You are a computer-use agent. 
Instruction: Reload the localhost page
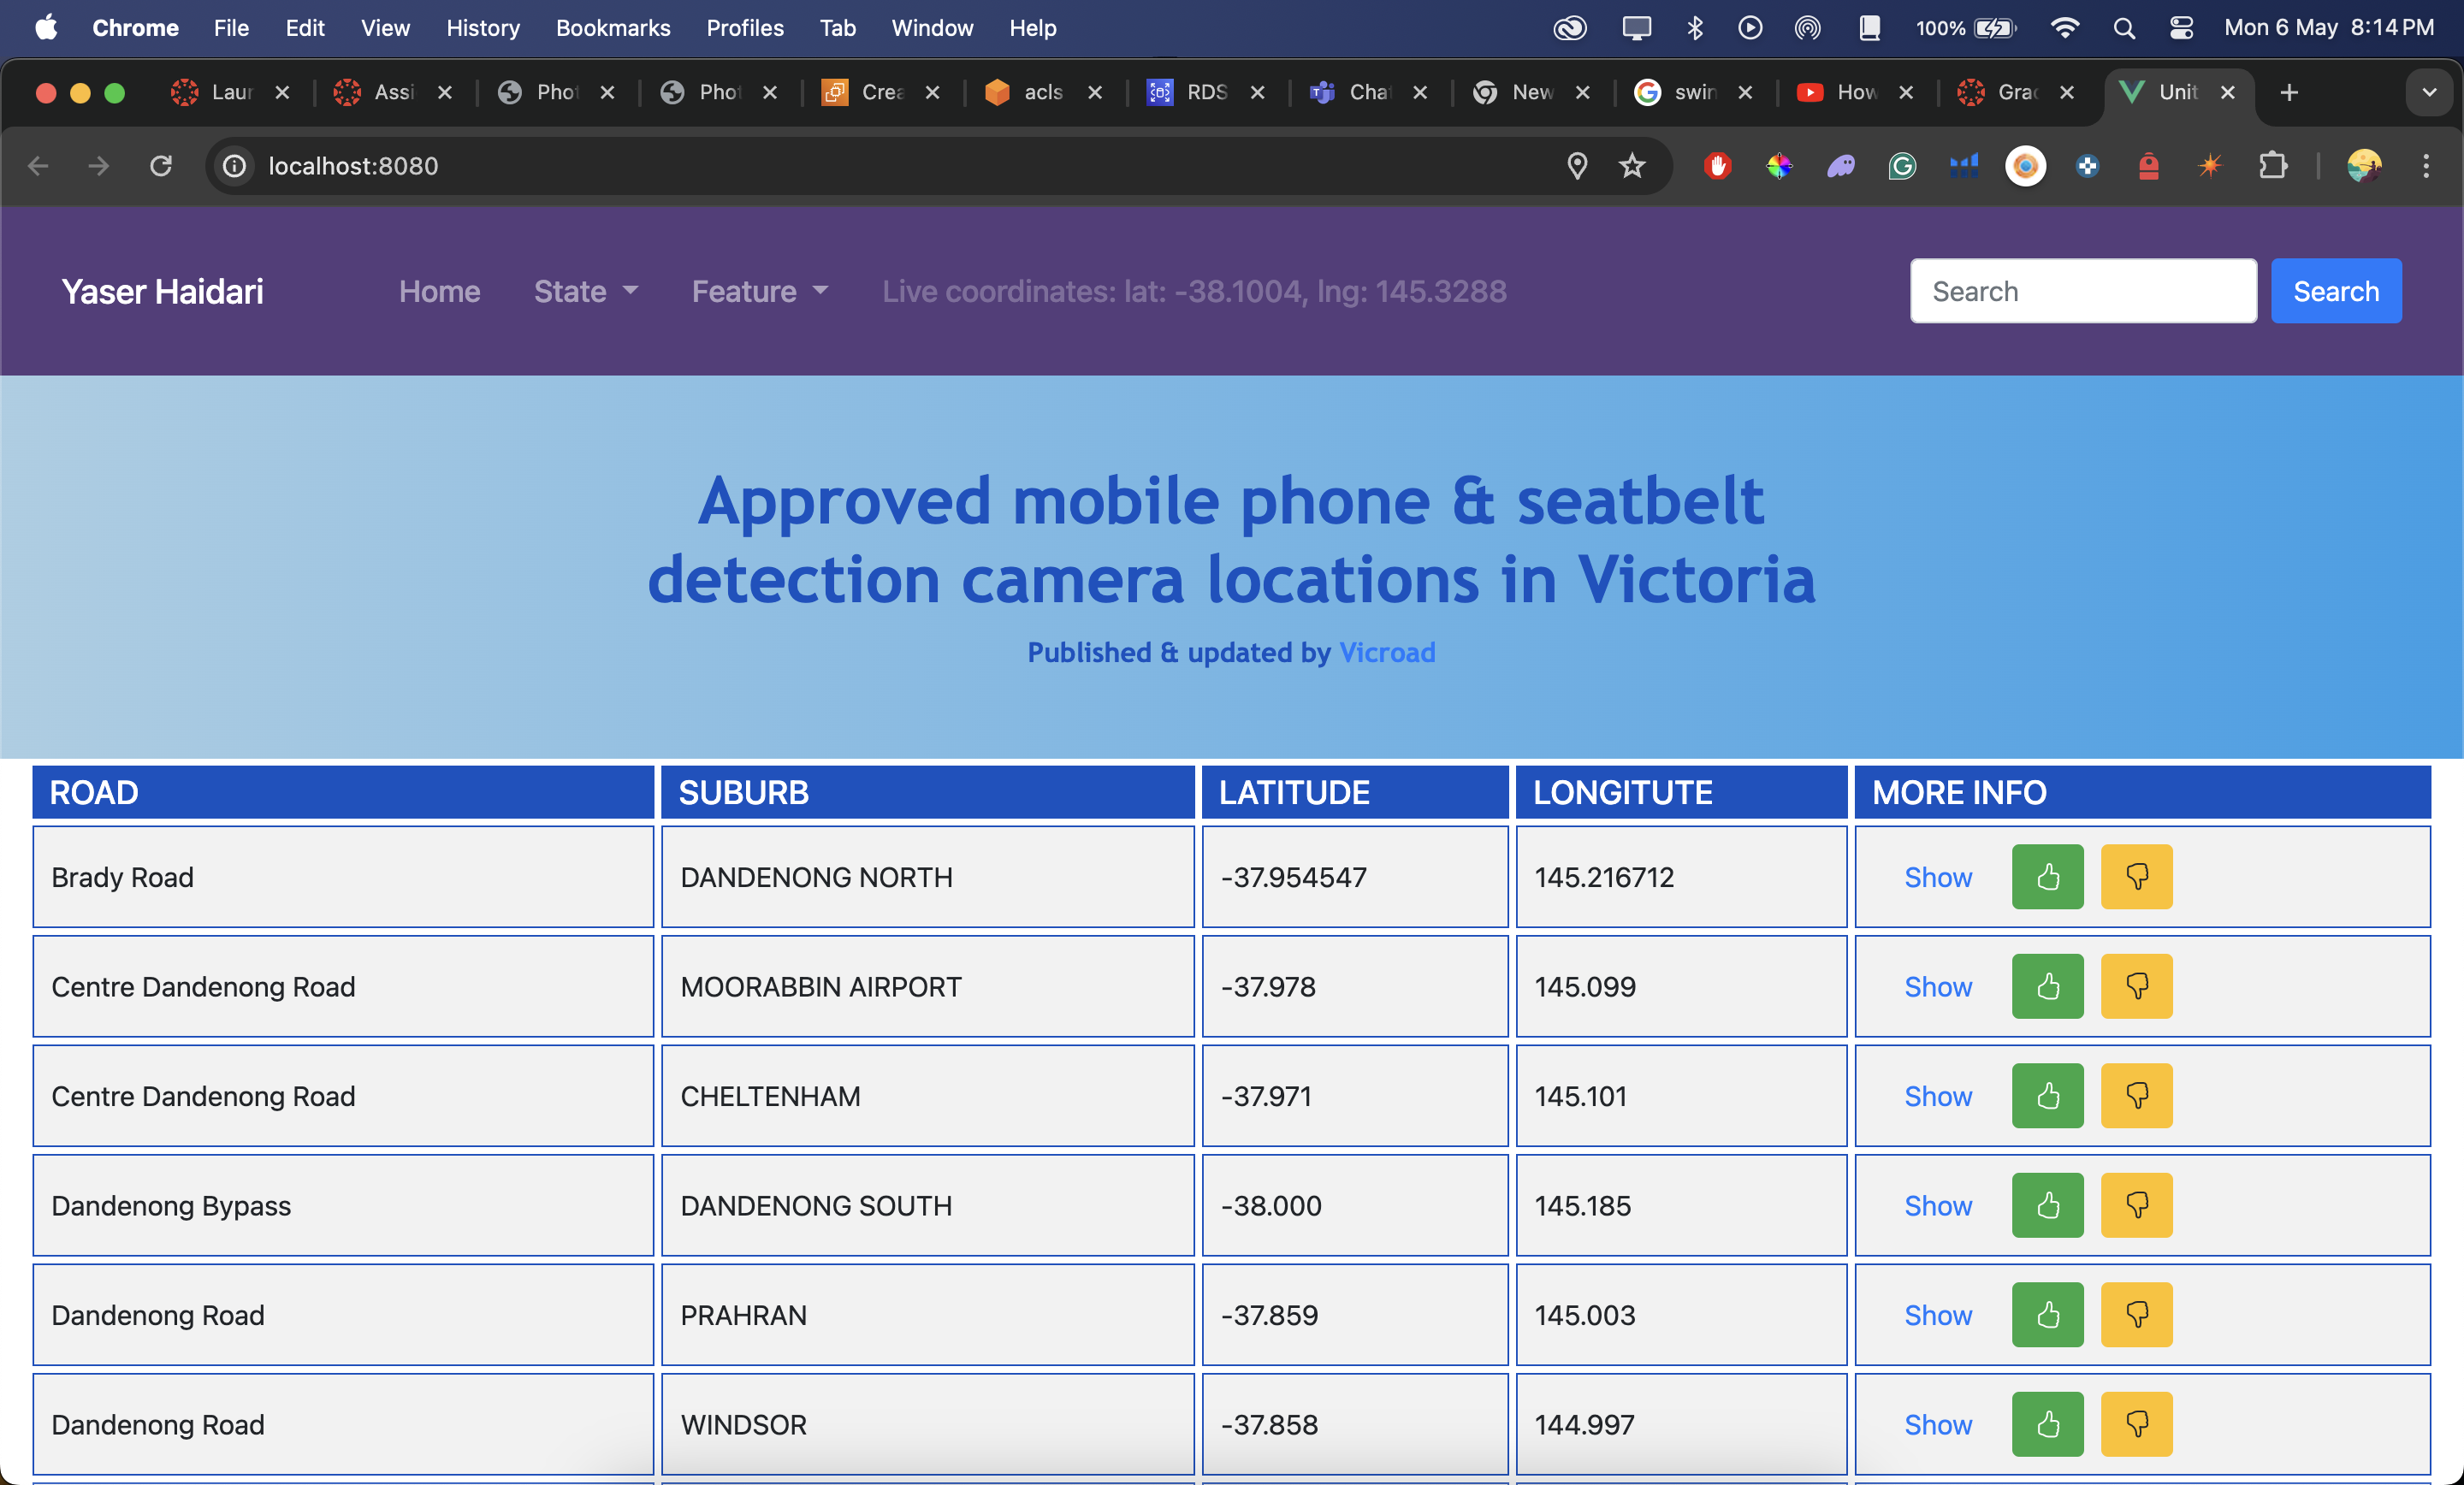(x=161, y=165)
